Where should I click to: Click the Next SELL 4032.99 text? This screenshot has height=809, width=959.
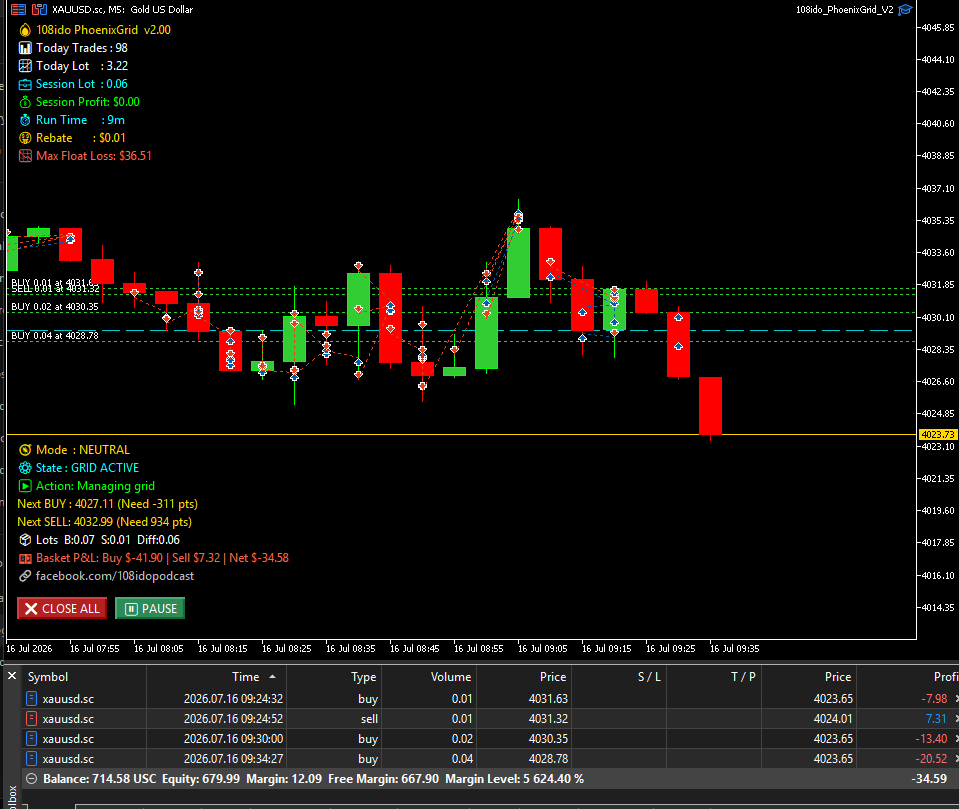[105, 522]
